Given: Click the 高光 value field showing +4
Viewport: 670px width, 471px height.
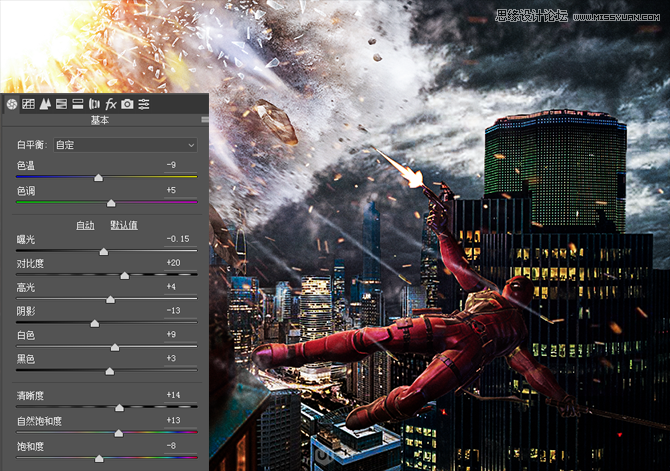Looking at the screenshot, I should (180, 287).
